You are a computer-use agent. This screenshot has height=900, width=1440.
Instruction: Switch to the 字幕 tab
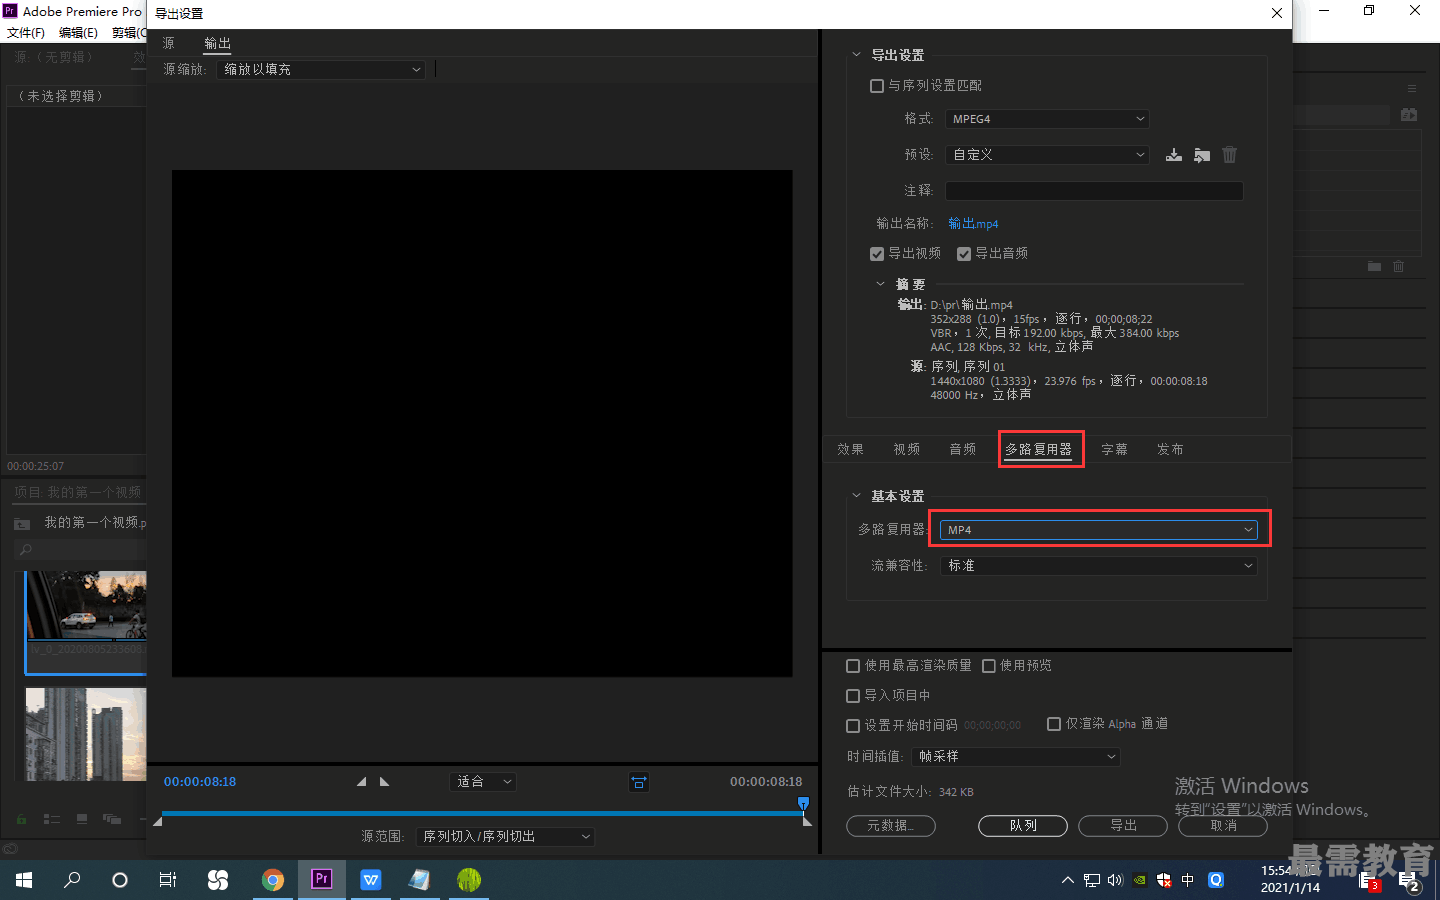pos(1115,450)
